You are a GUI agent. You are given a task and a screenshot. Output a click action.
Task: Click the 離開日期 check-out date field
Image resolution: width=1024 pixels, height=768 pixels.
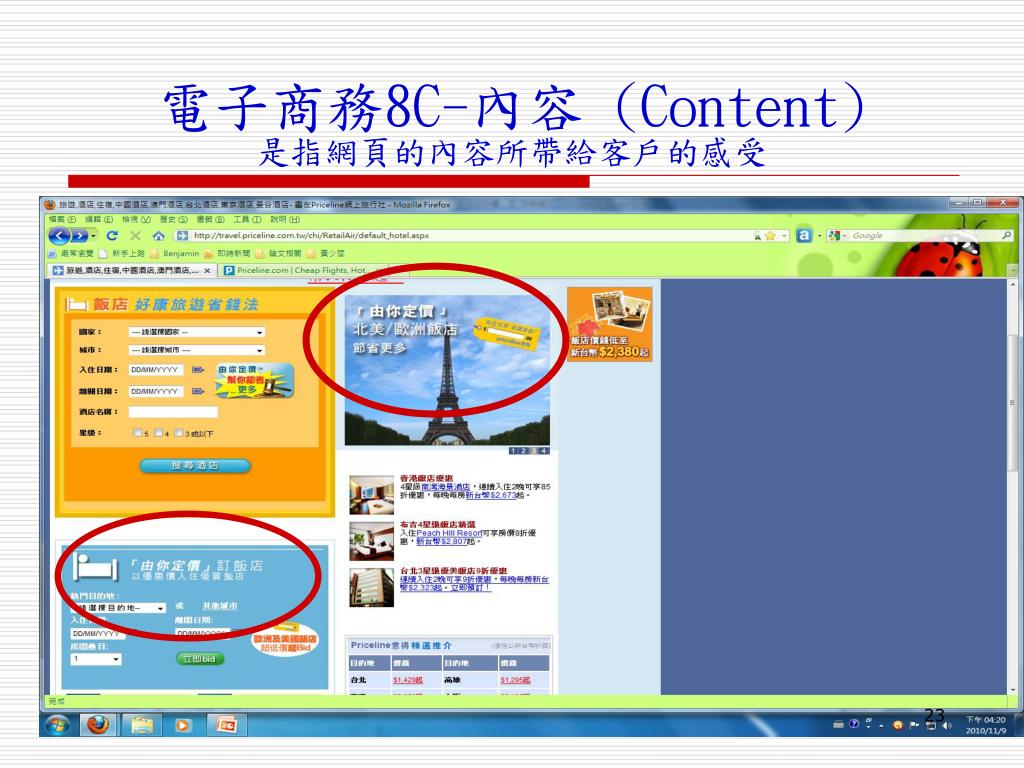(155, 391)
